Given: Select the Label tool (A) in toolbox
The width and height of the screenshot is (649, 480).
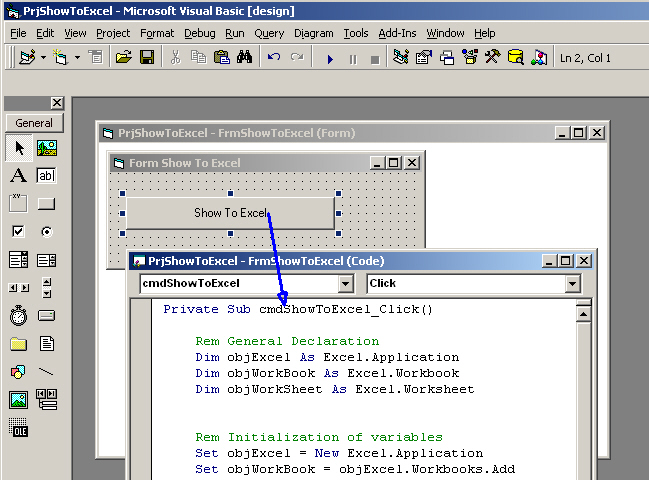Looking at the screenshot, I should pyautogui.click(x=19, y=175).
